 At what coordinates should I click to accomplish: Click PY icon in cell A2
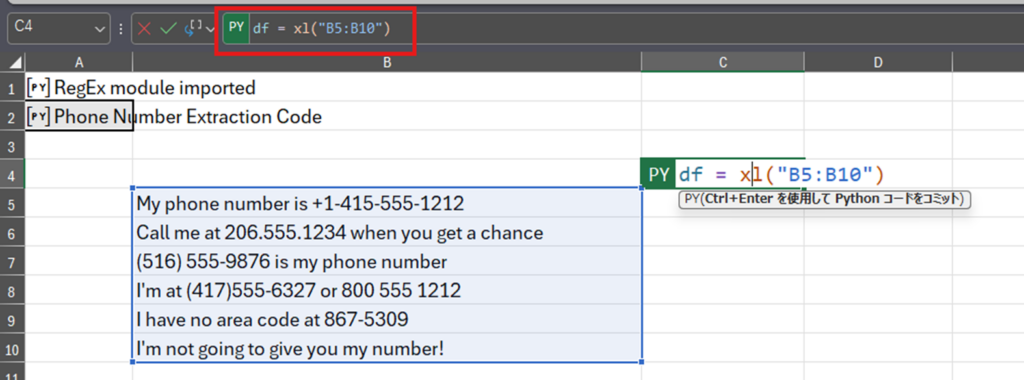tap(39, 116)
